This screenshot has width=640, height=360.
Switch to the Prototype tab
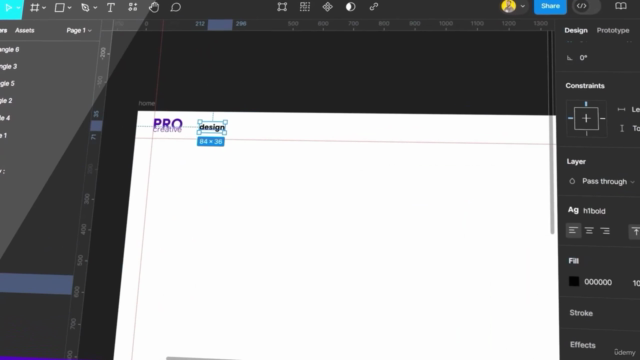[x=613, y=30]
